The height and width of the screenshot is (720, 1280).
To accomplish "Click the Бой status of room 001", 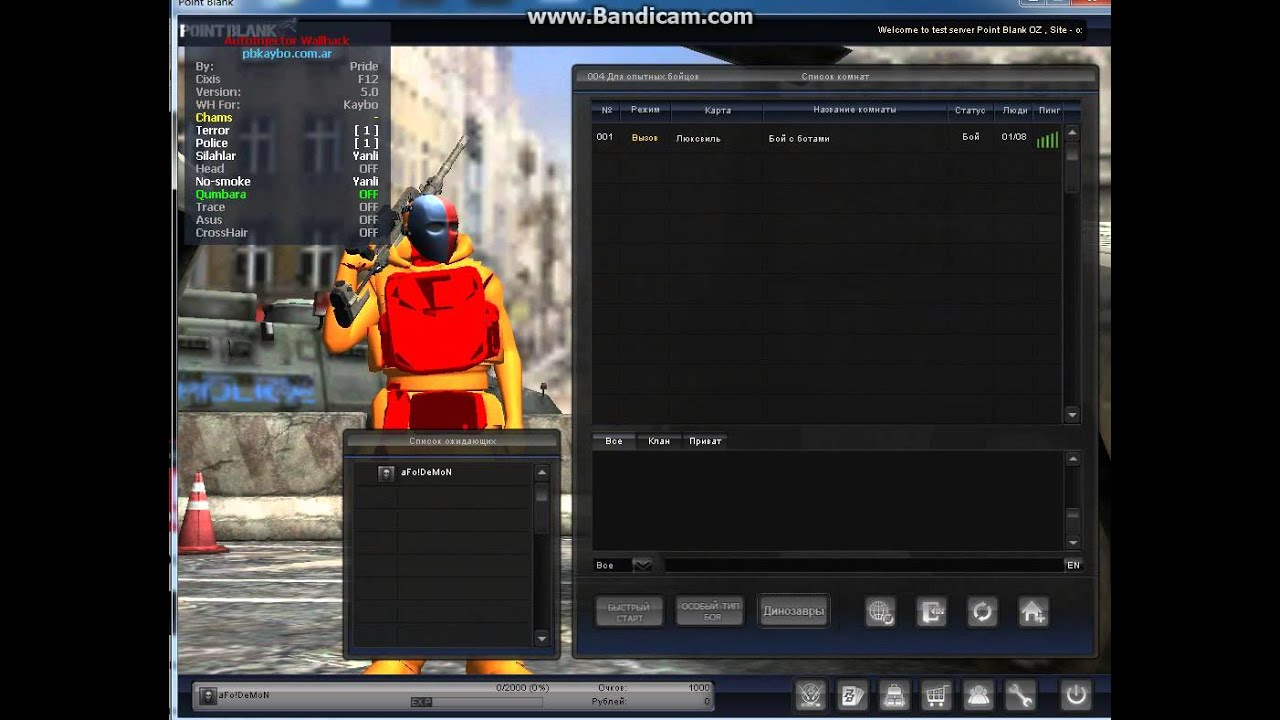I will pos(971,137).
